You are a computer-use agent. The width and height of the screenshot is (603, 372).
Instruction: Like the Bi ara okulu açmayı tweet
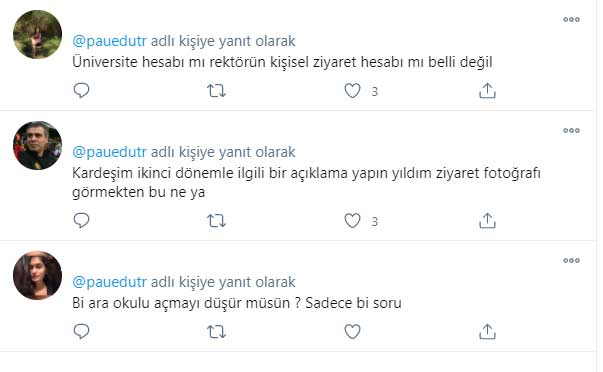352,332
